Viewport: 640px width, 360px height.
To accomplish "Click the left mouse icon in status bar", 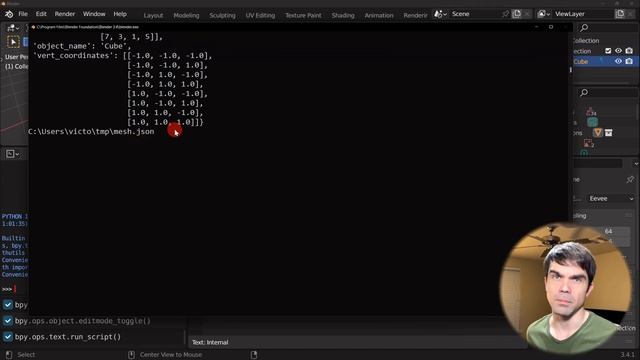I will click(9, 355).
